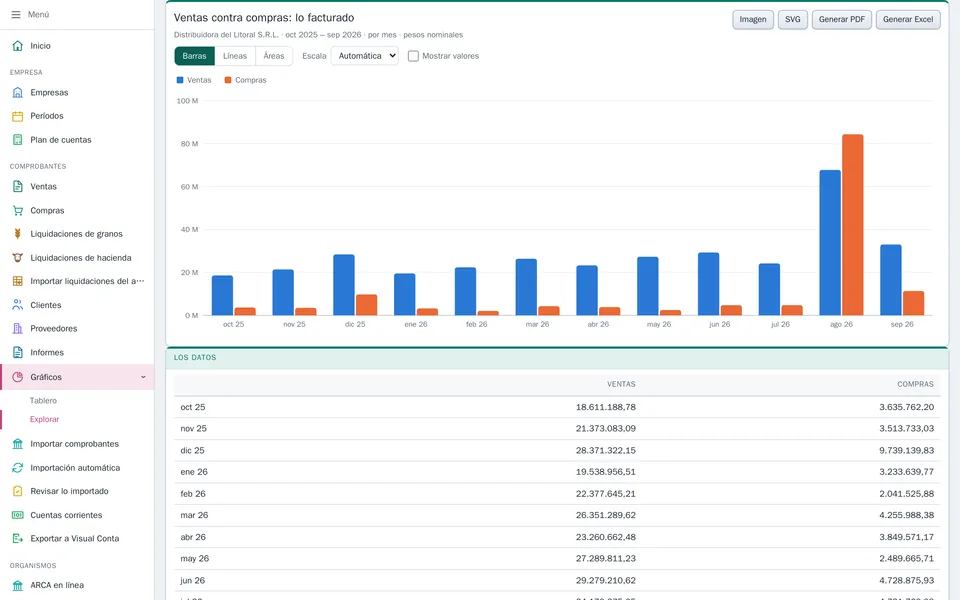960x600 pixels.
Task: Select the Cuentas corrientes money icon
Action: tap(18, 515)
